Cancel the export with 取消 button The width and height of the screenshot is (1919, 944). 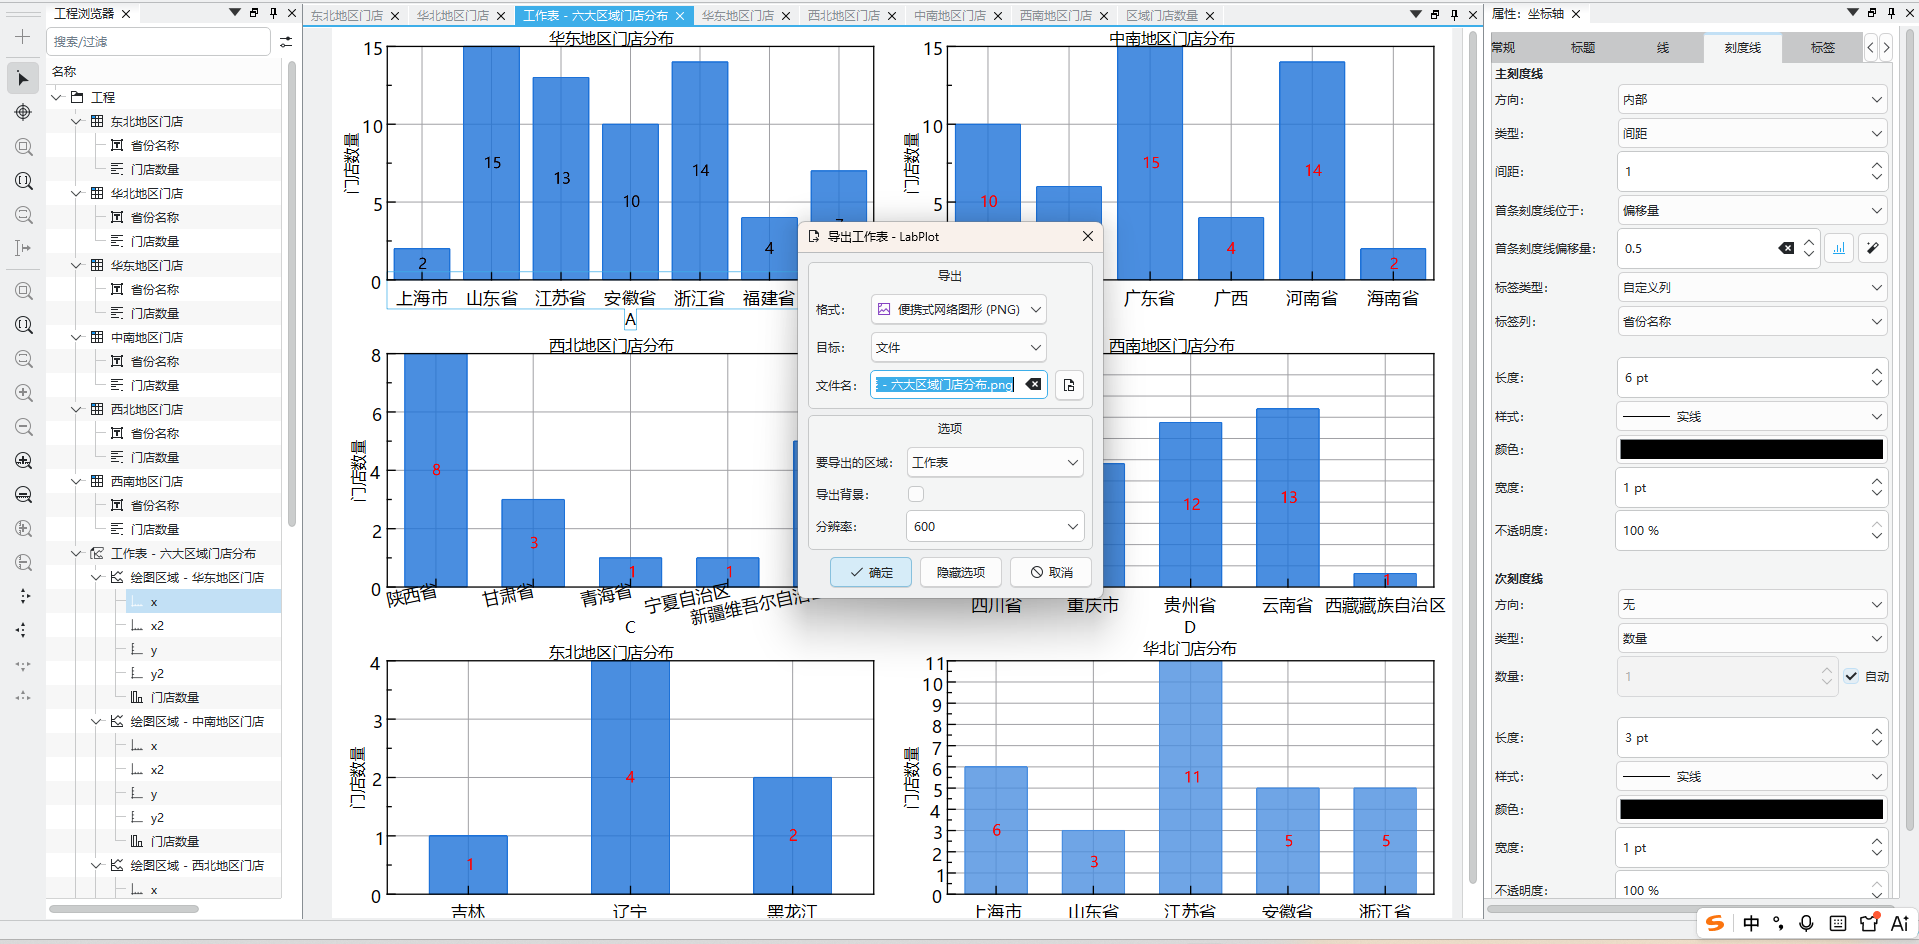[1051, 572]
